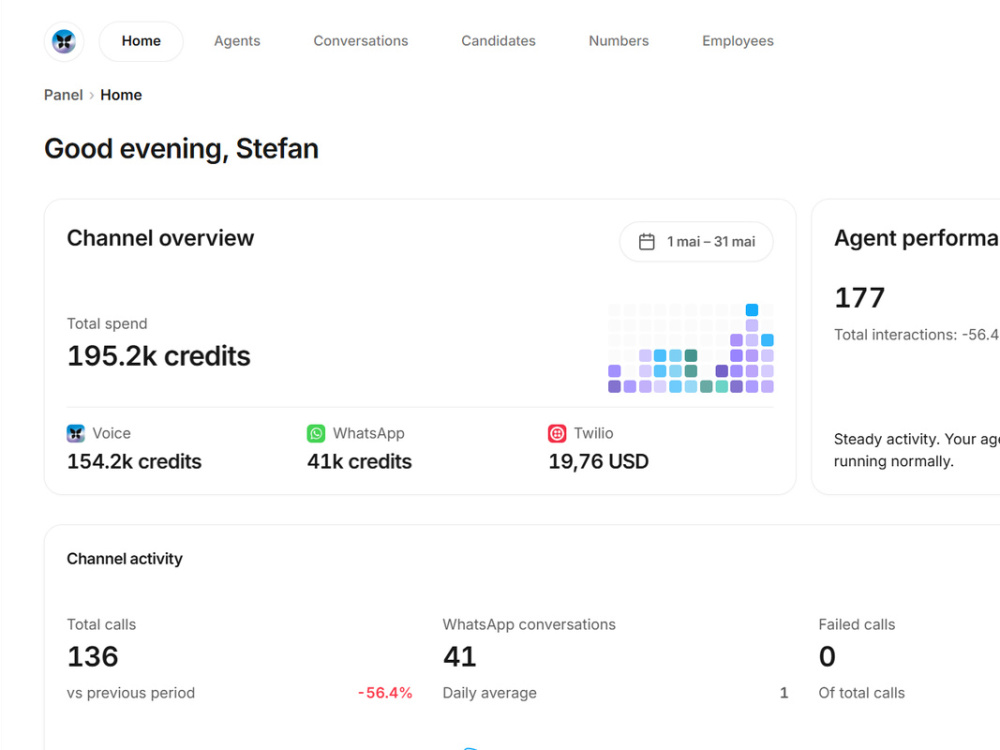This screenshot has width=1000, height=750.
Task: Click the Channel activity heading
Action: tap(124, 559)
